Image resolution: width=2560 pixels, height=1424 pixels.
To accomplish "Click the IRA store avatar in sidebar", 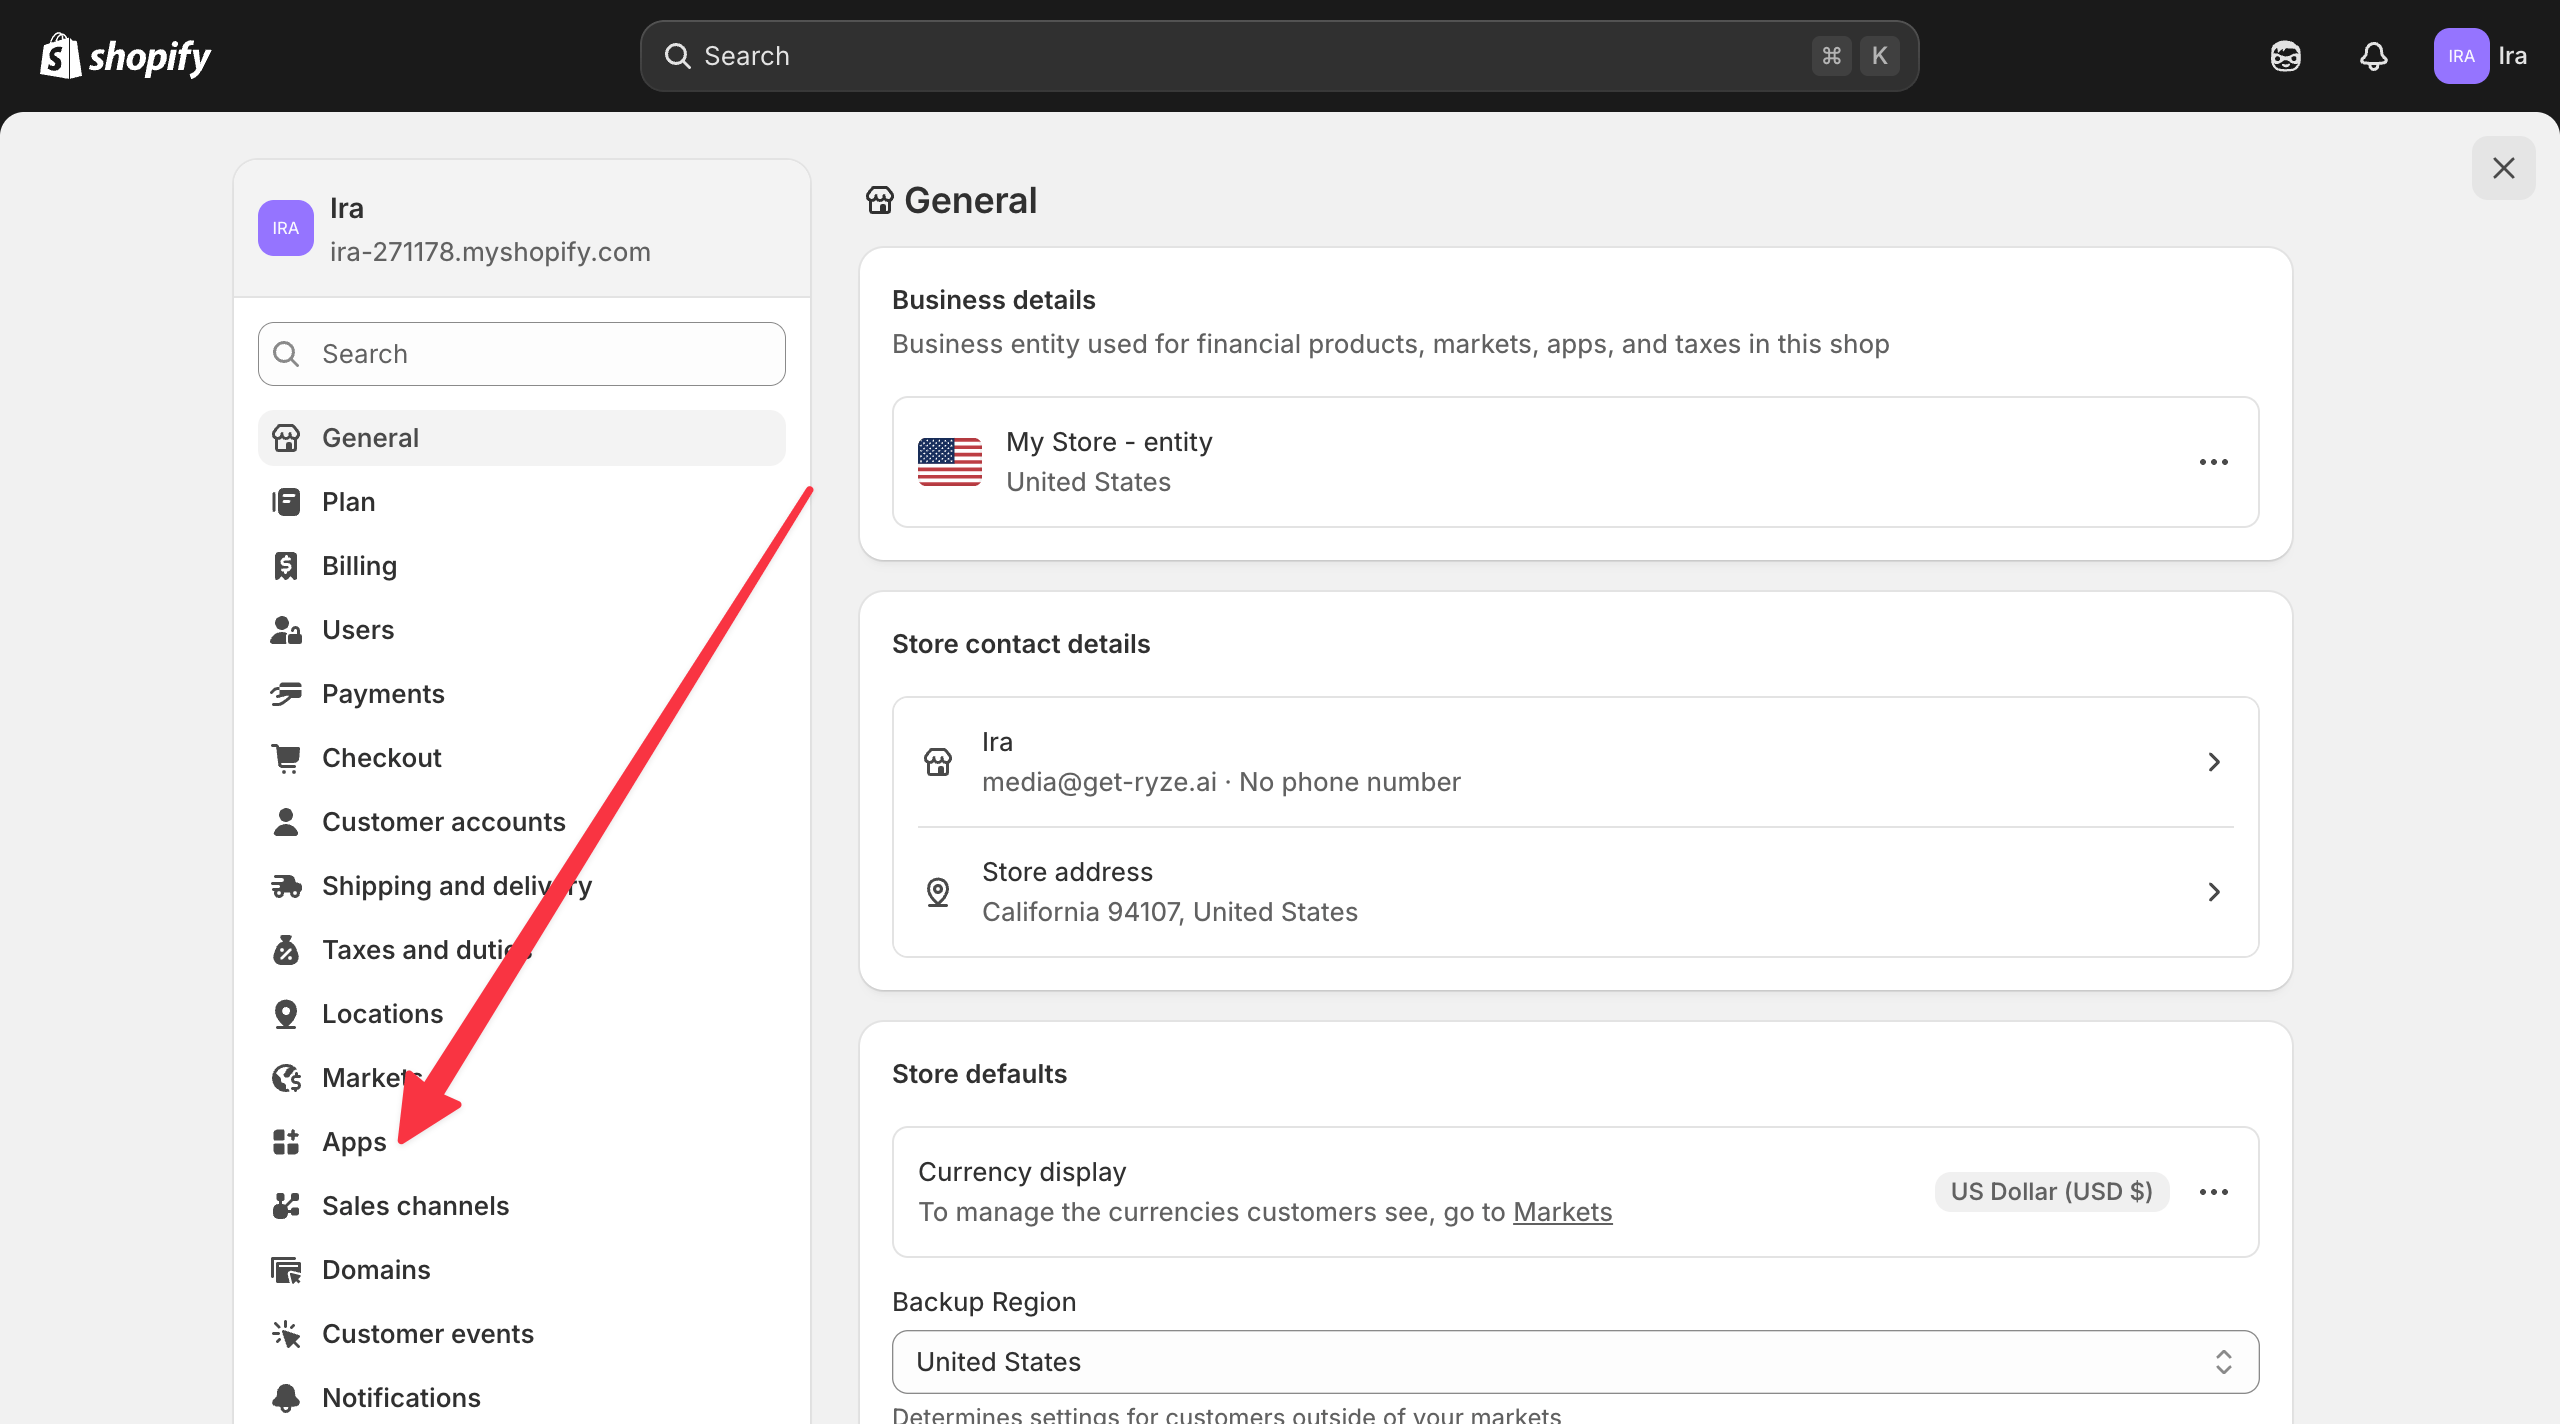I will 286,228.
